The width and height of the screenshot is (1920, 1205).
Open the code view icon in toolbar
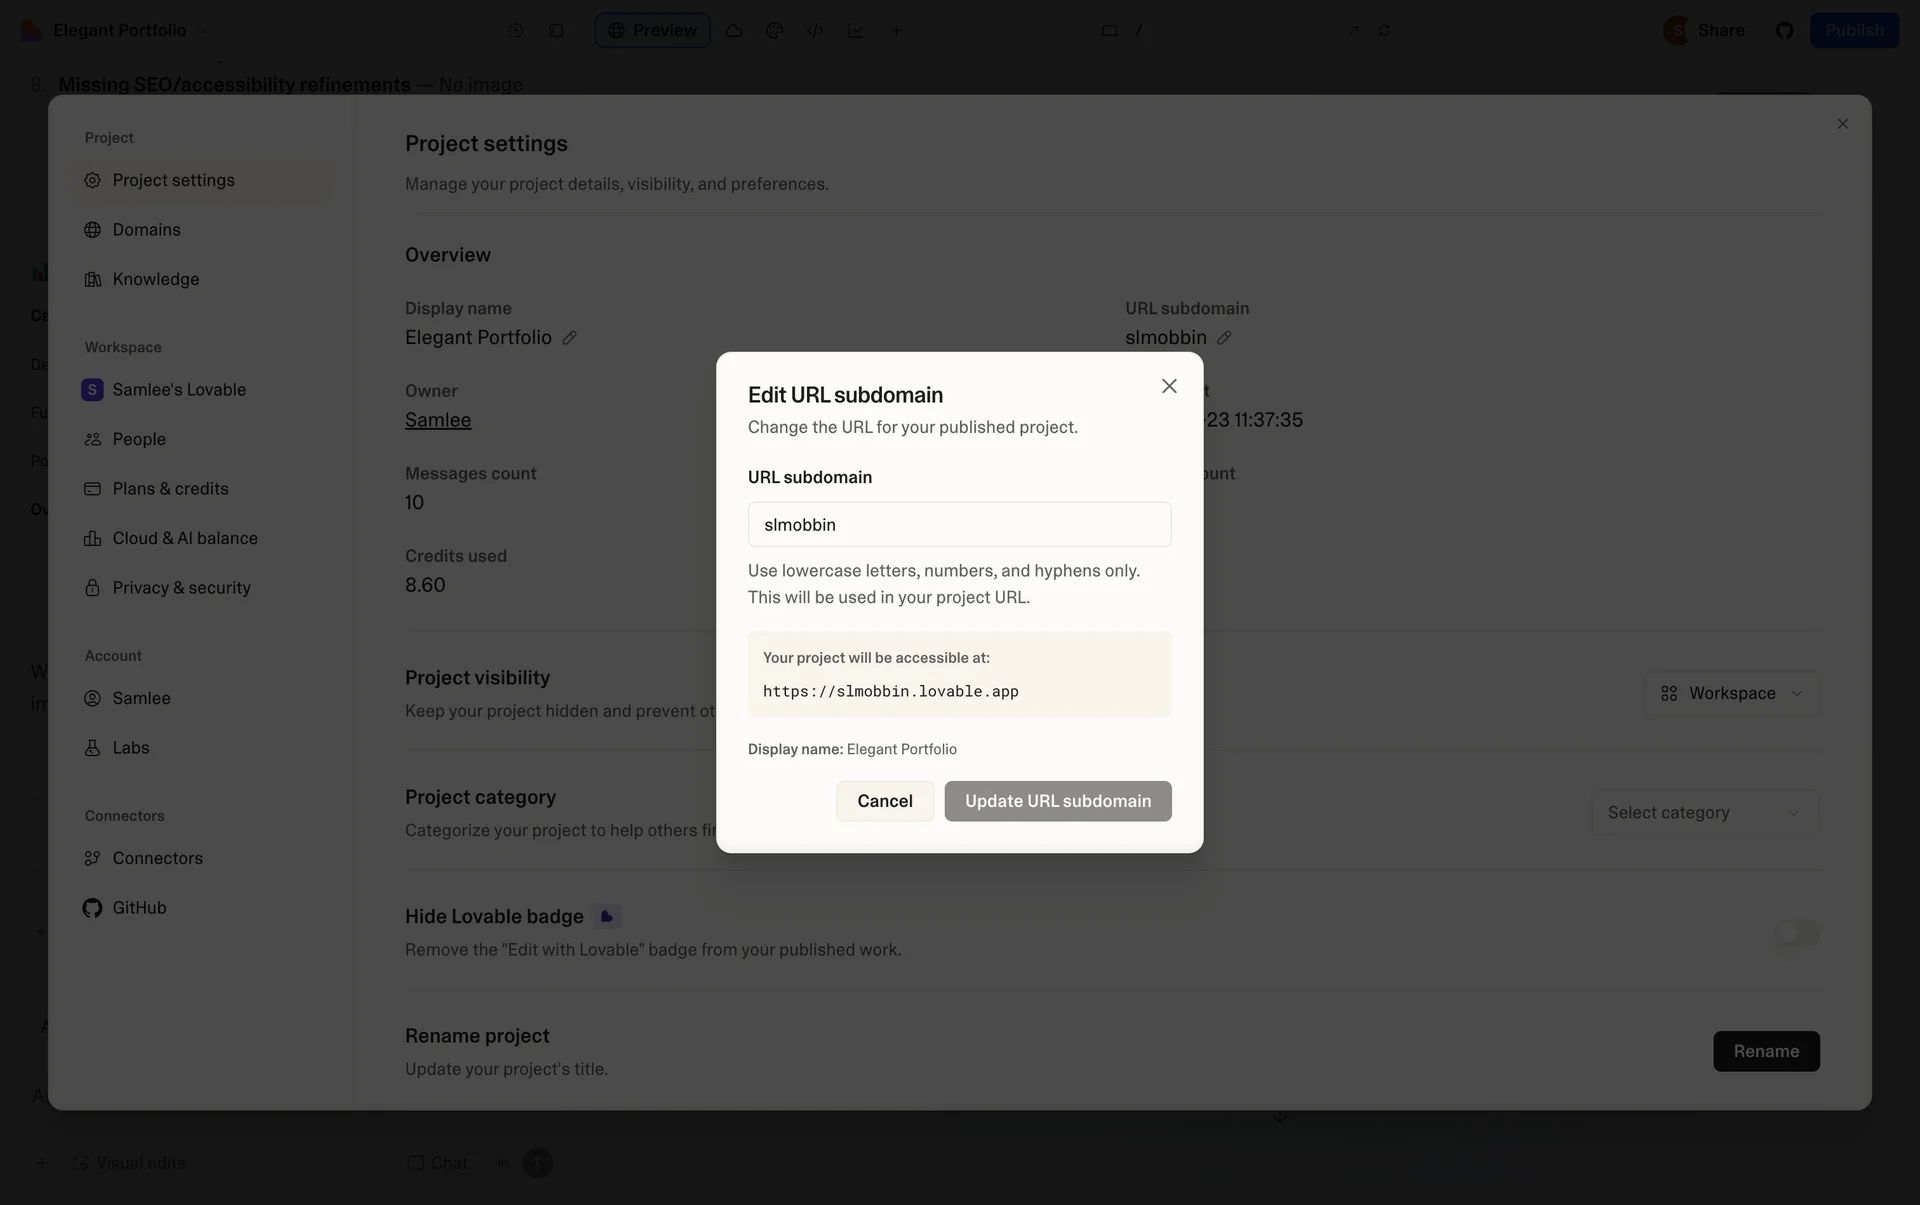815,30
